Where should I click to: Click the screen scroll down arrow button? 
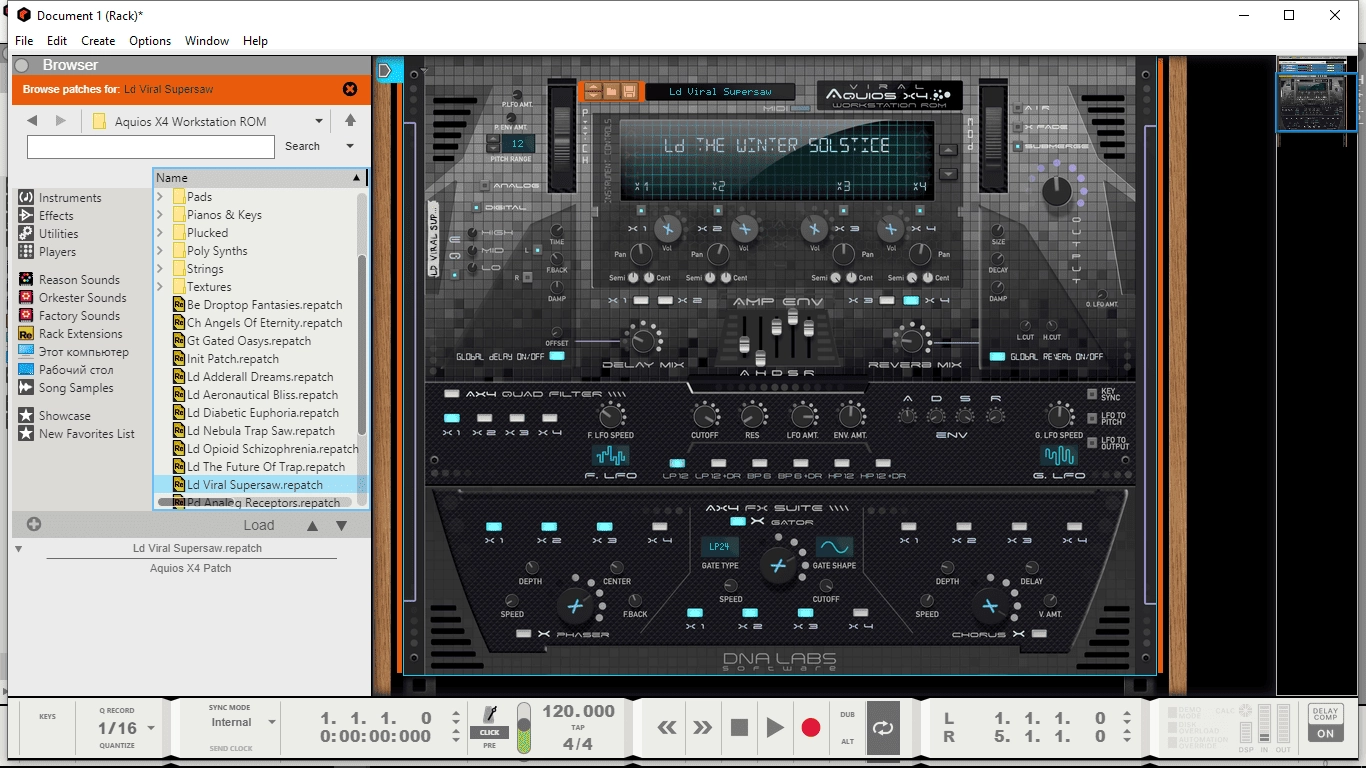point(948,173)
